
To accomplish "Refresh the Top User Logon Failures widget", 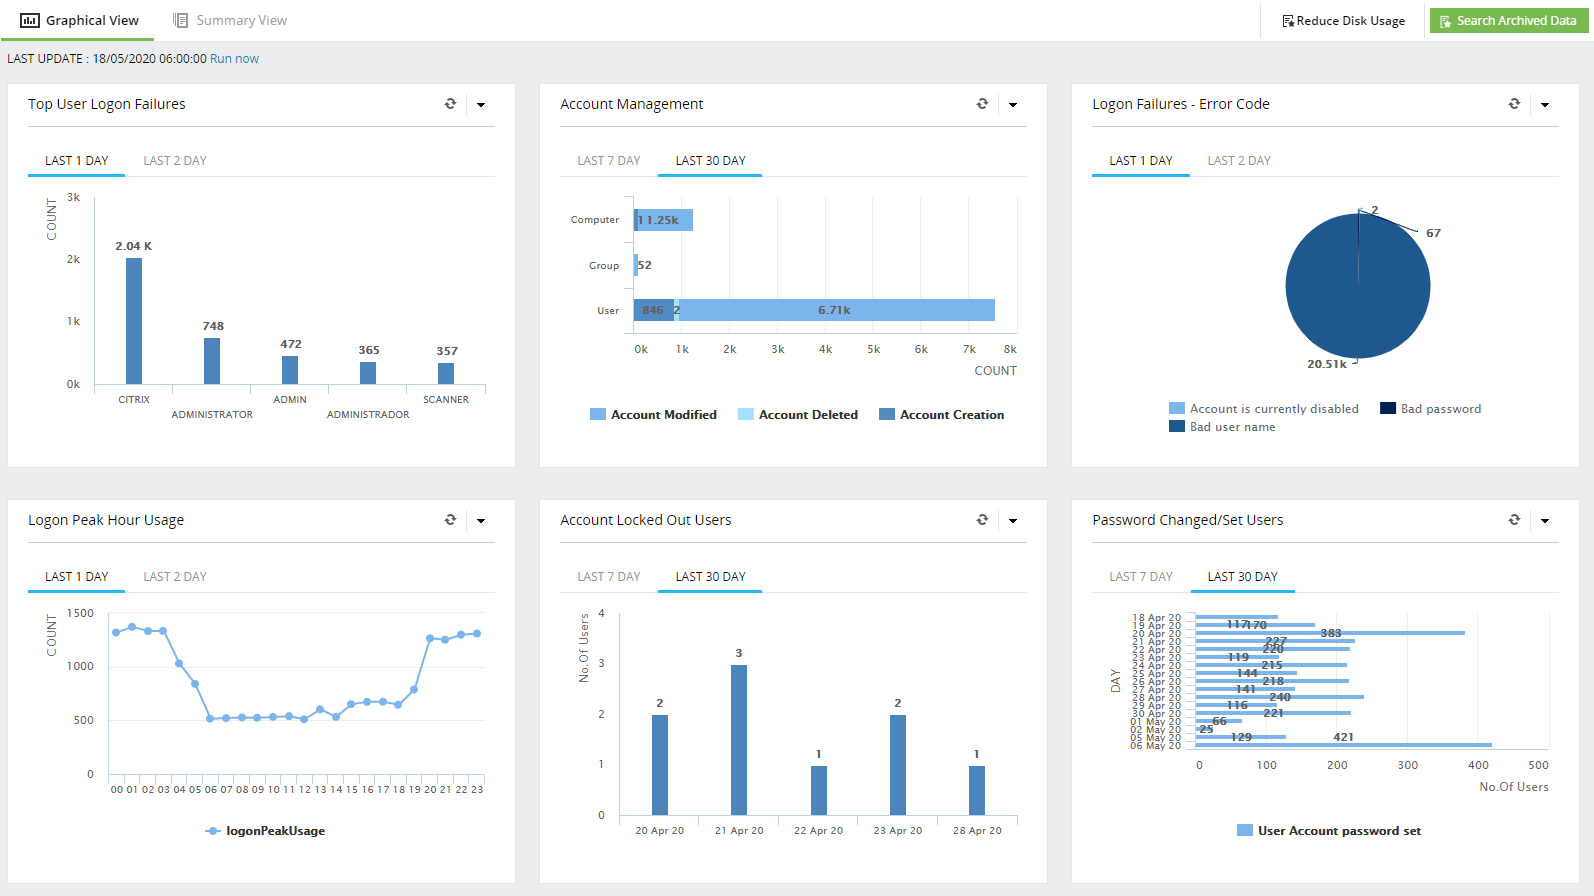I will [450, 104].
